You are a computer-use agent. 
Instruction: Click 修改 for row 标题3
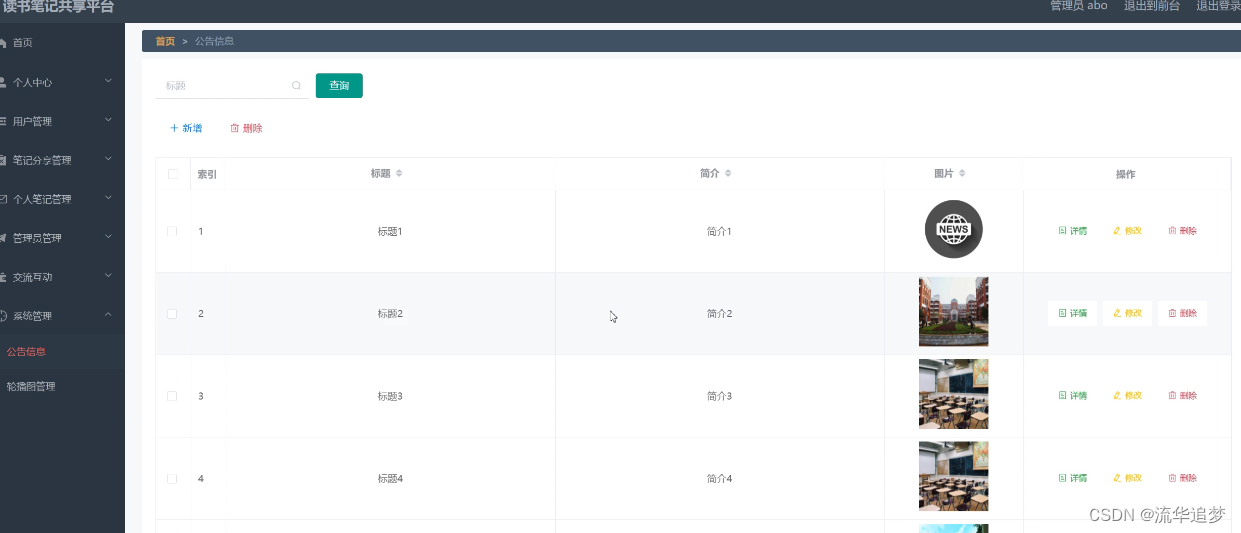[1127, 396]
